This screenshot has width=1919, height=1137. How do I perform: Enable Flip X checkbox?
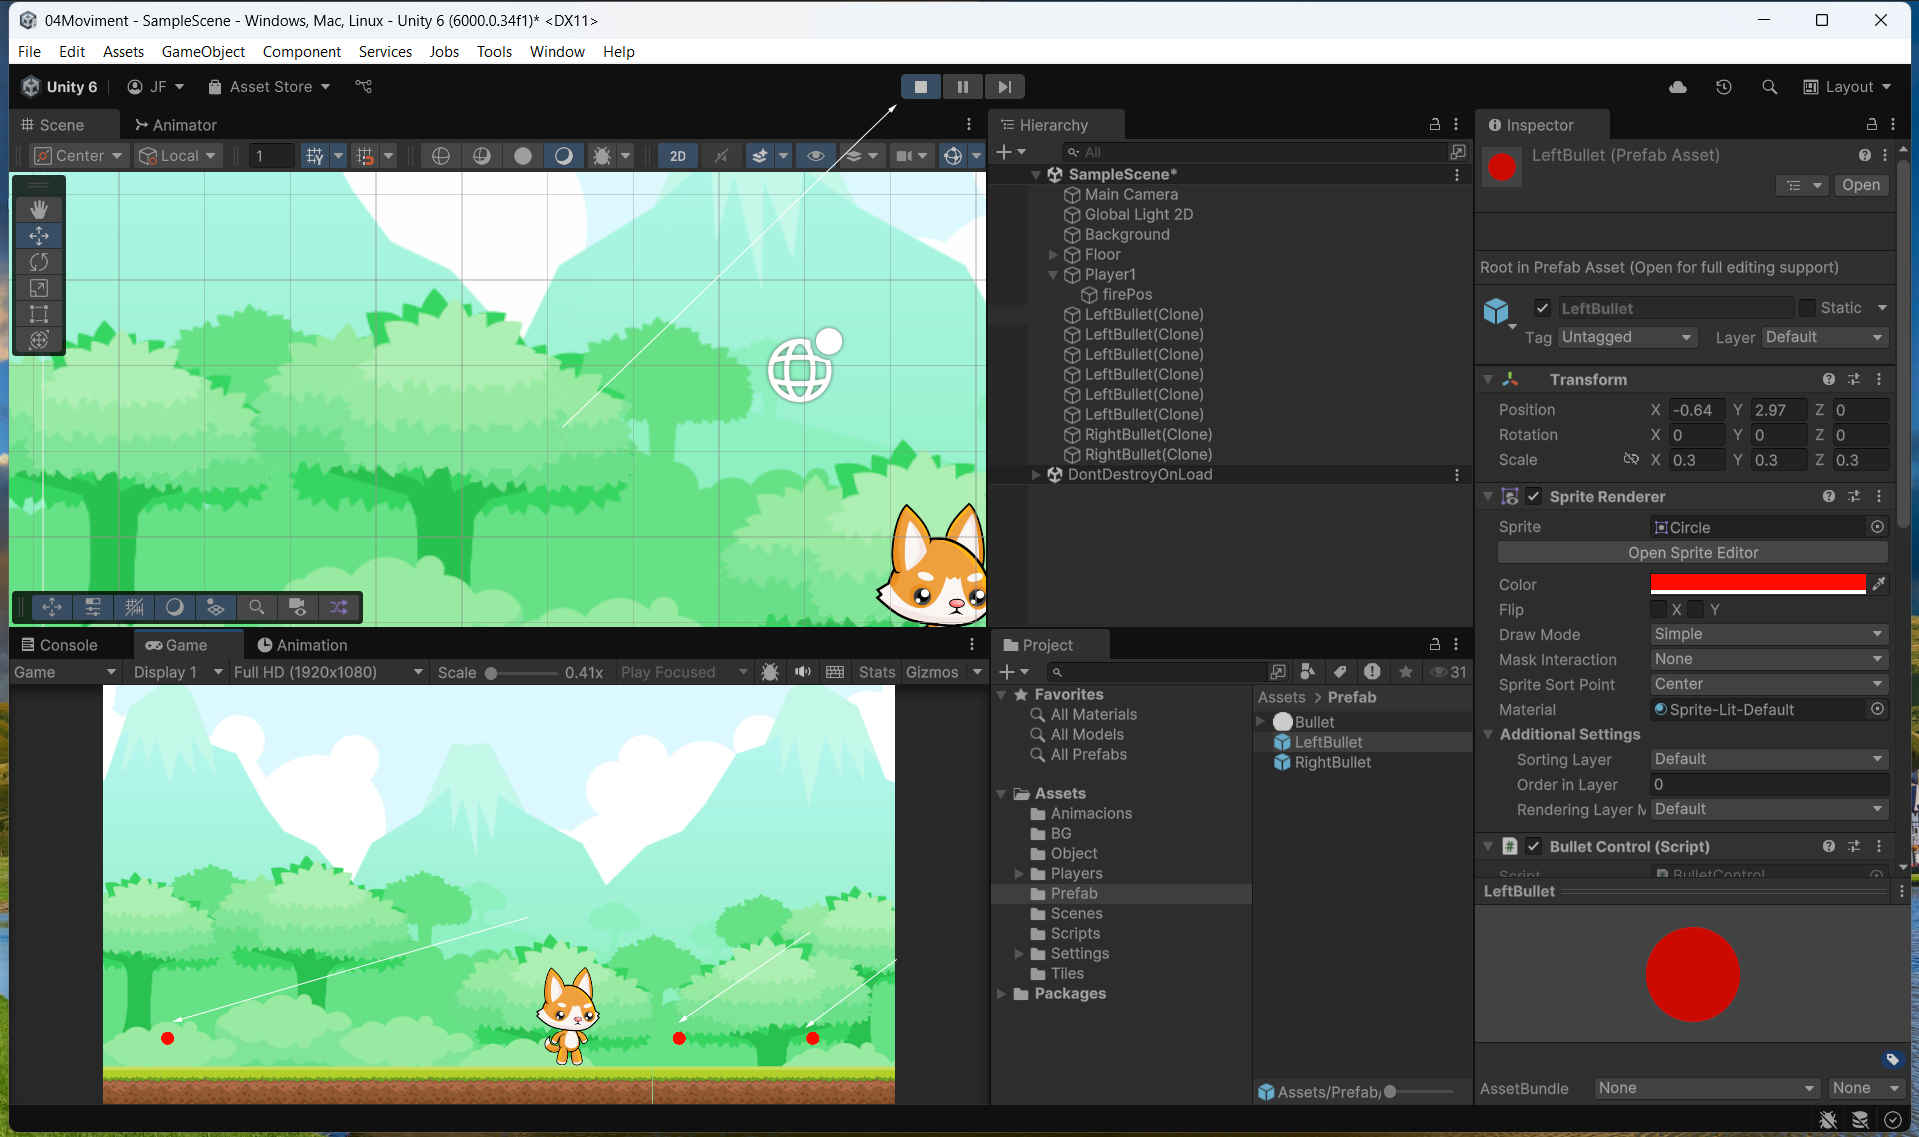1659,610
